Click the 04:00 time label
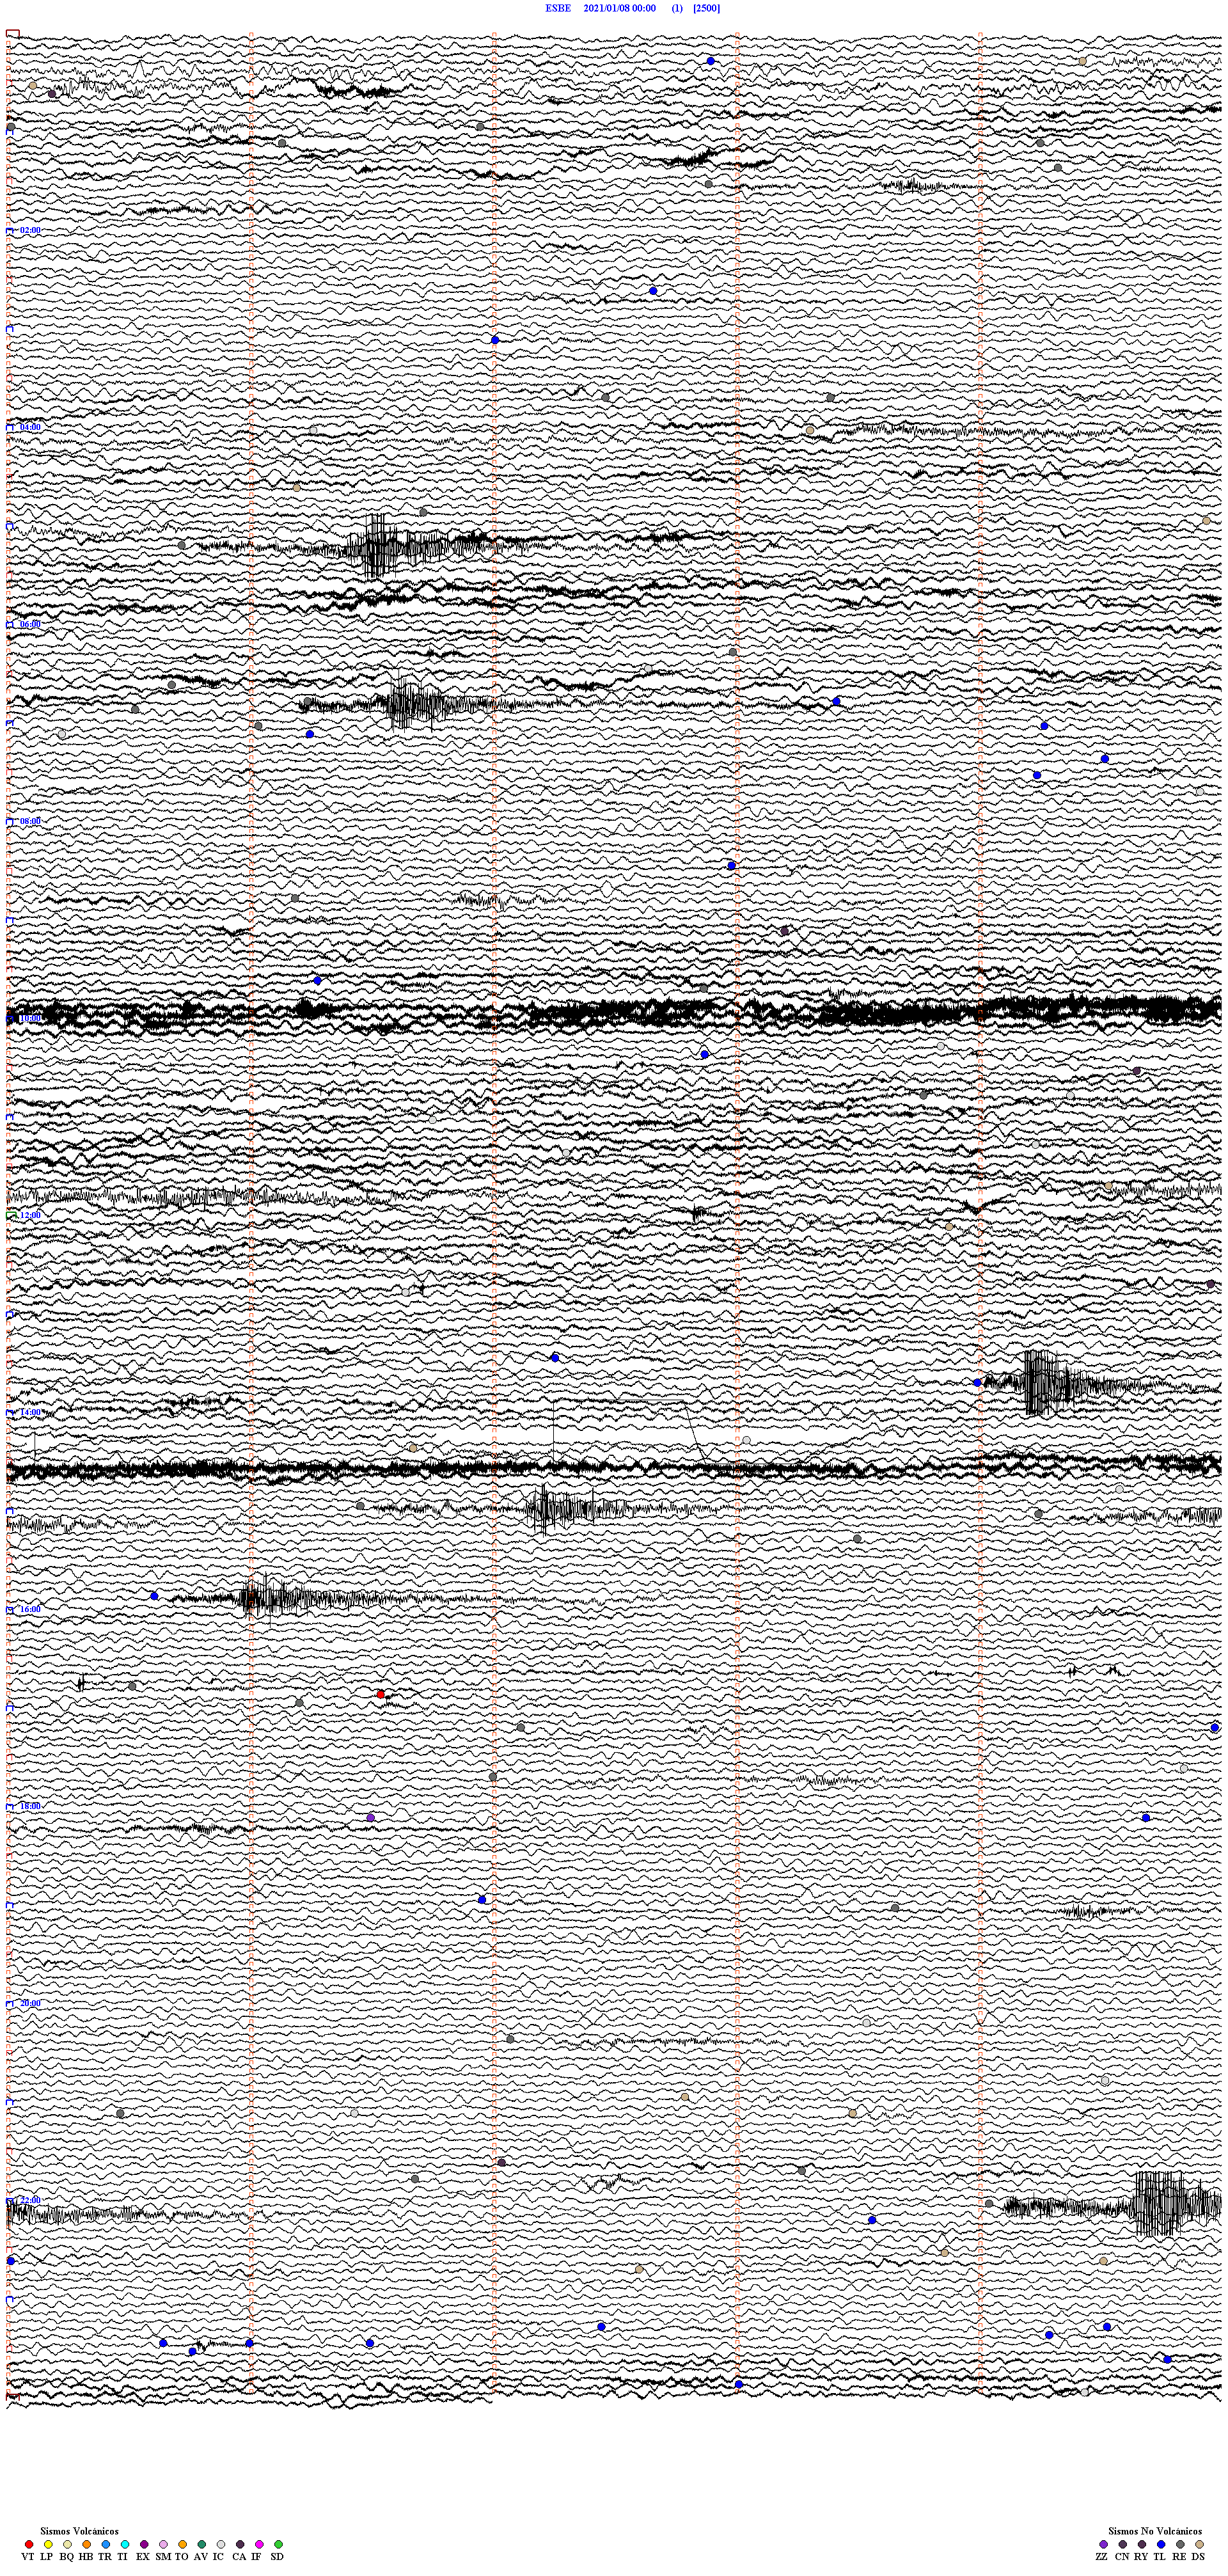1228x2576 pixels. (30, 427)
